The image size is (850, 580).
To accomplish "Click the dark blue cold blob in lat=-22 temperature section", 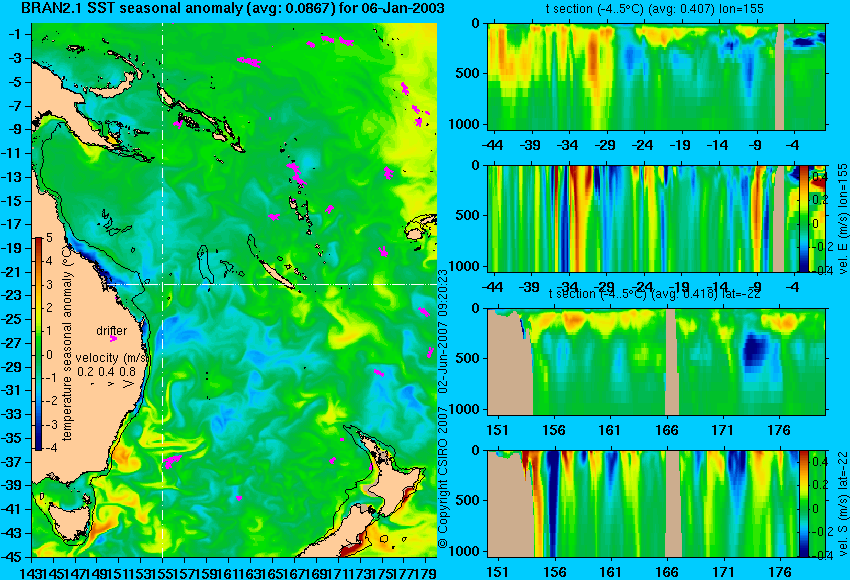I will pos(754,351).
